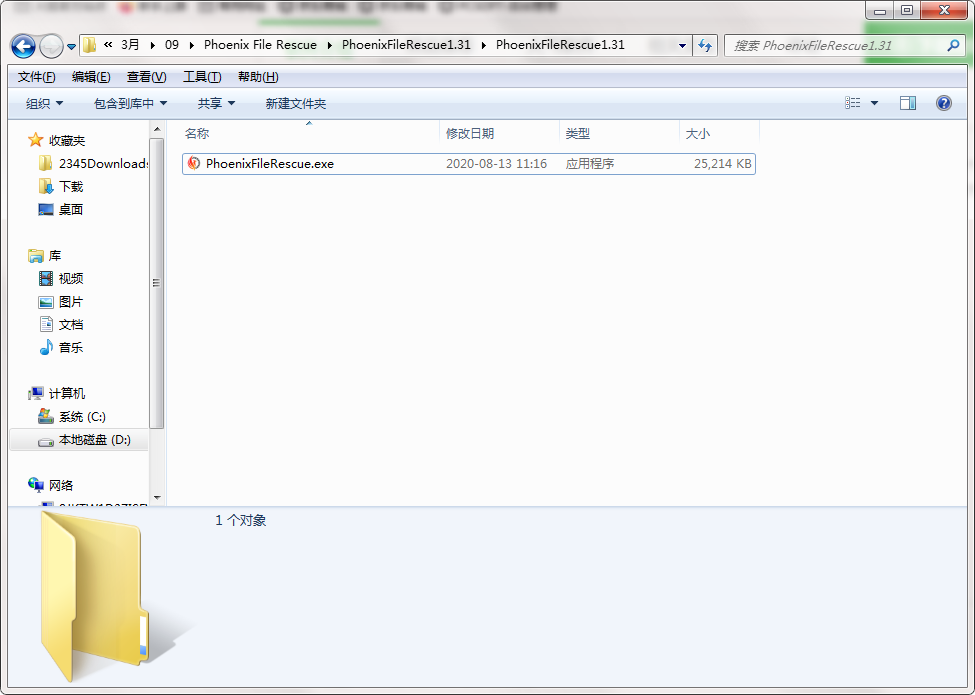Click the blue help icon

pyautogui.click(x=943, y=103)
